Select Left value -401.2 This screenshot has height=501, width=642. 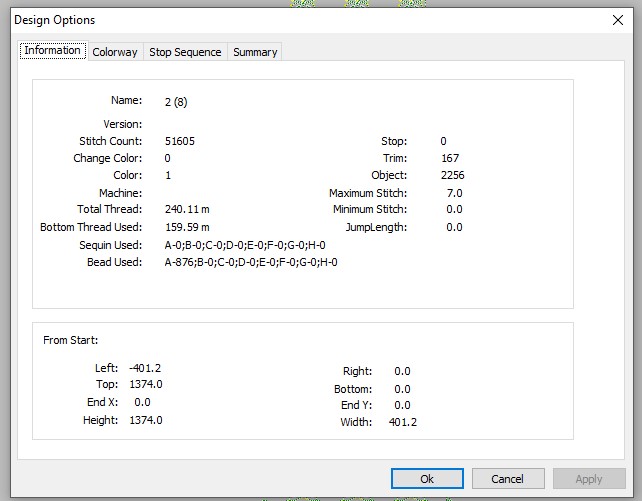[x=145, y=368]
